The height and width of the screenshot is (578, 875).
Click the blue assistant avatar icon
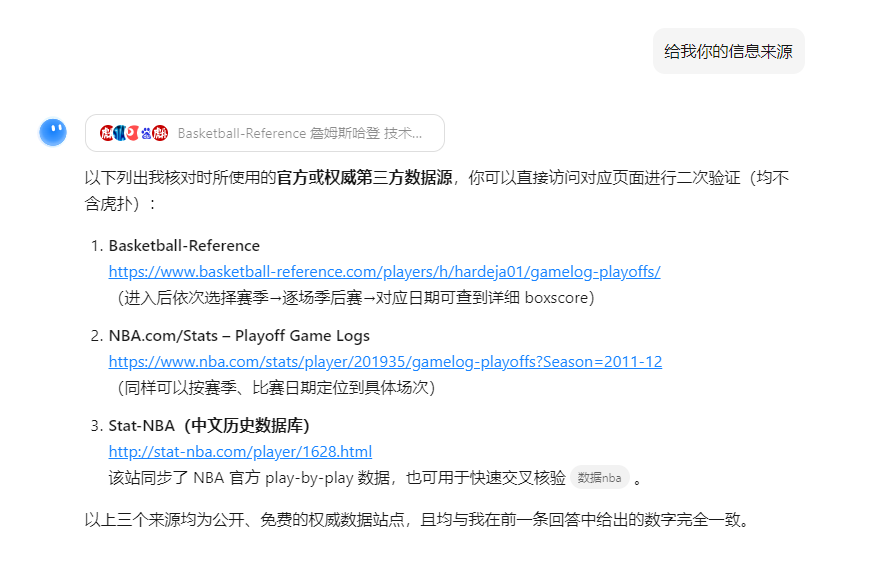[53, 133]
